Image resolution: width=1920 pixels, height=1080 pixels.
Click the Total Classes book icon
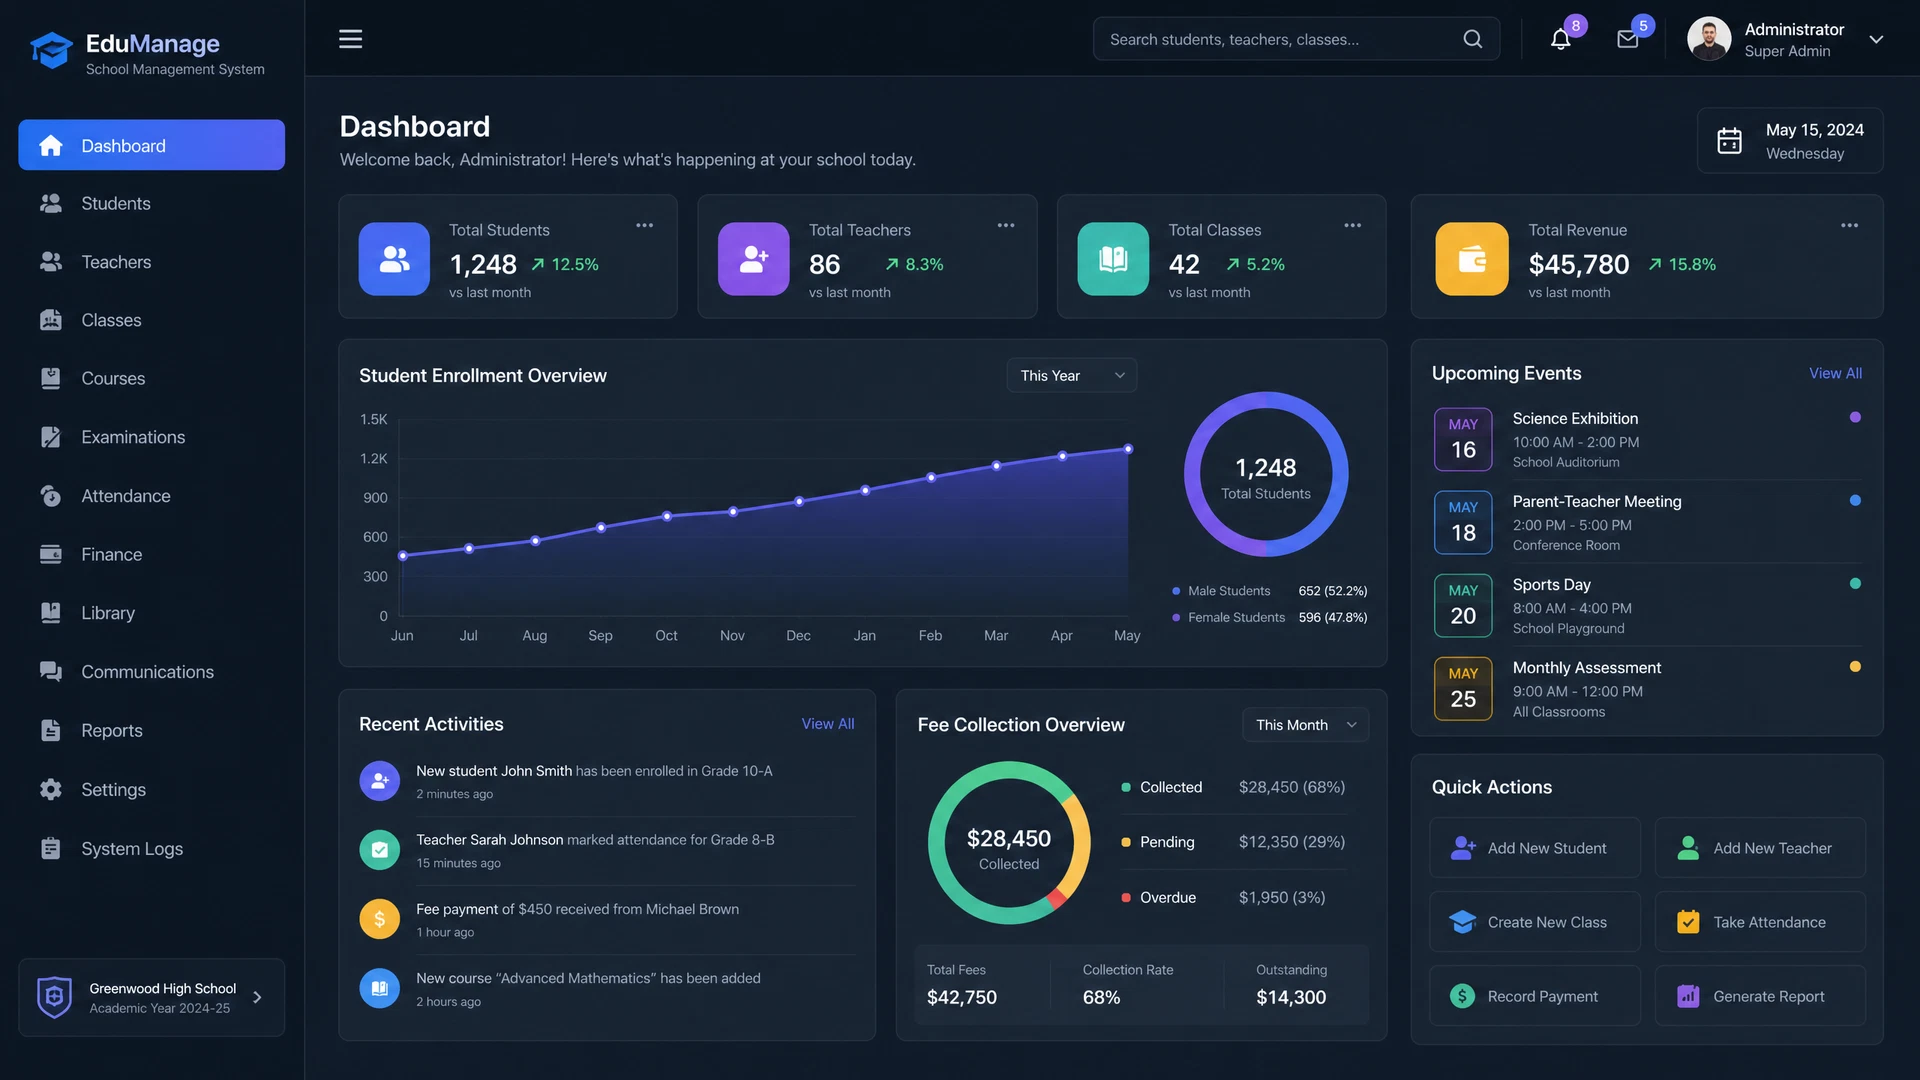[x=1113, y=259]
